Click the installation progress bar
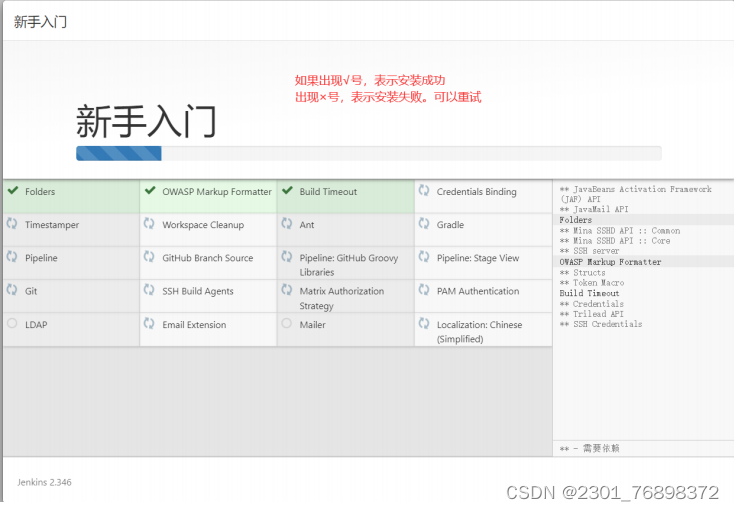 tap(369, 153)
